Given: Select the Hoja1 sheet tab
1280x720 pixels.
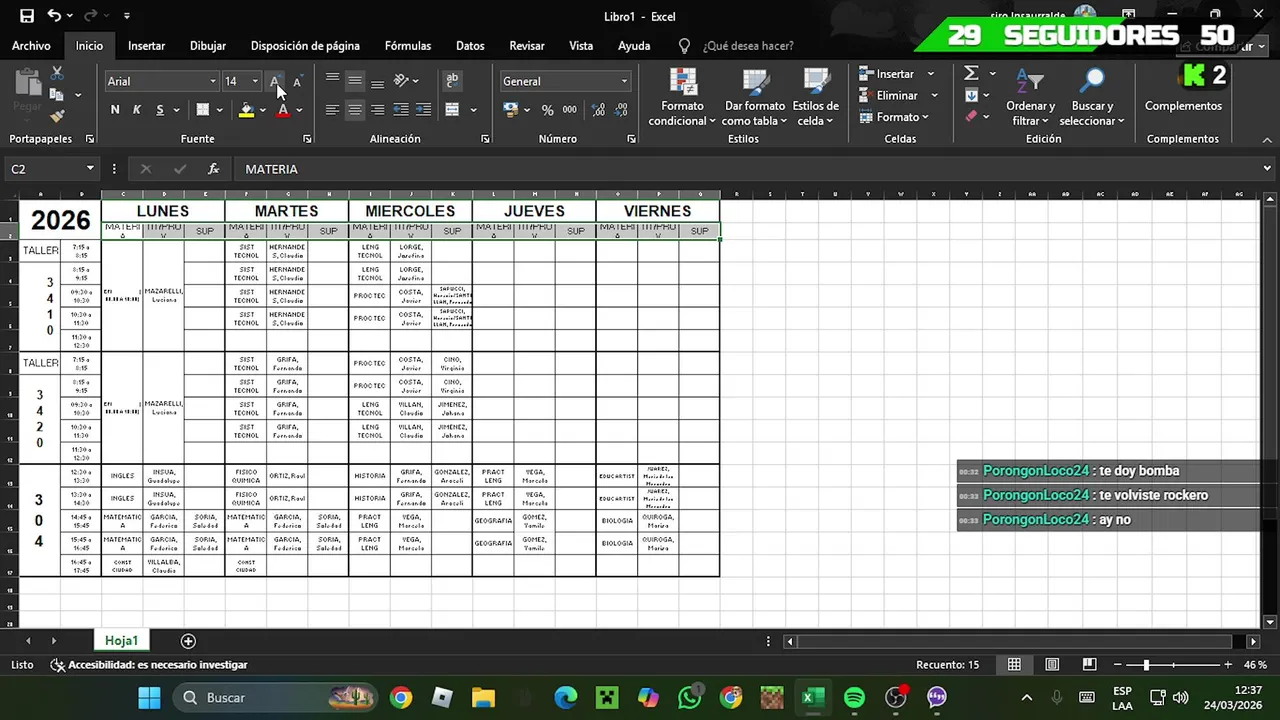Looking at the screenshot, I should [x=122, y=641].
